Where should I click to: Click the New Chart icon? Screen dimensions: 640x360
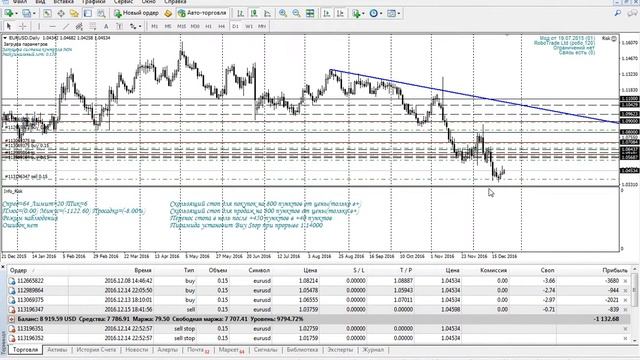8,13
